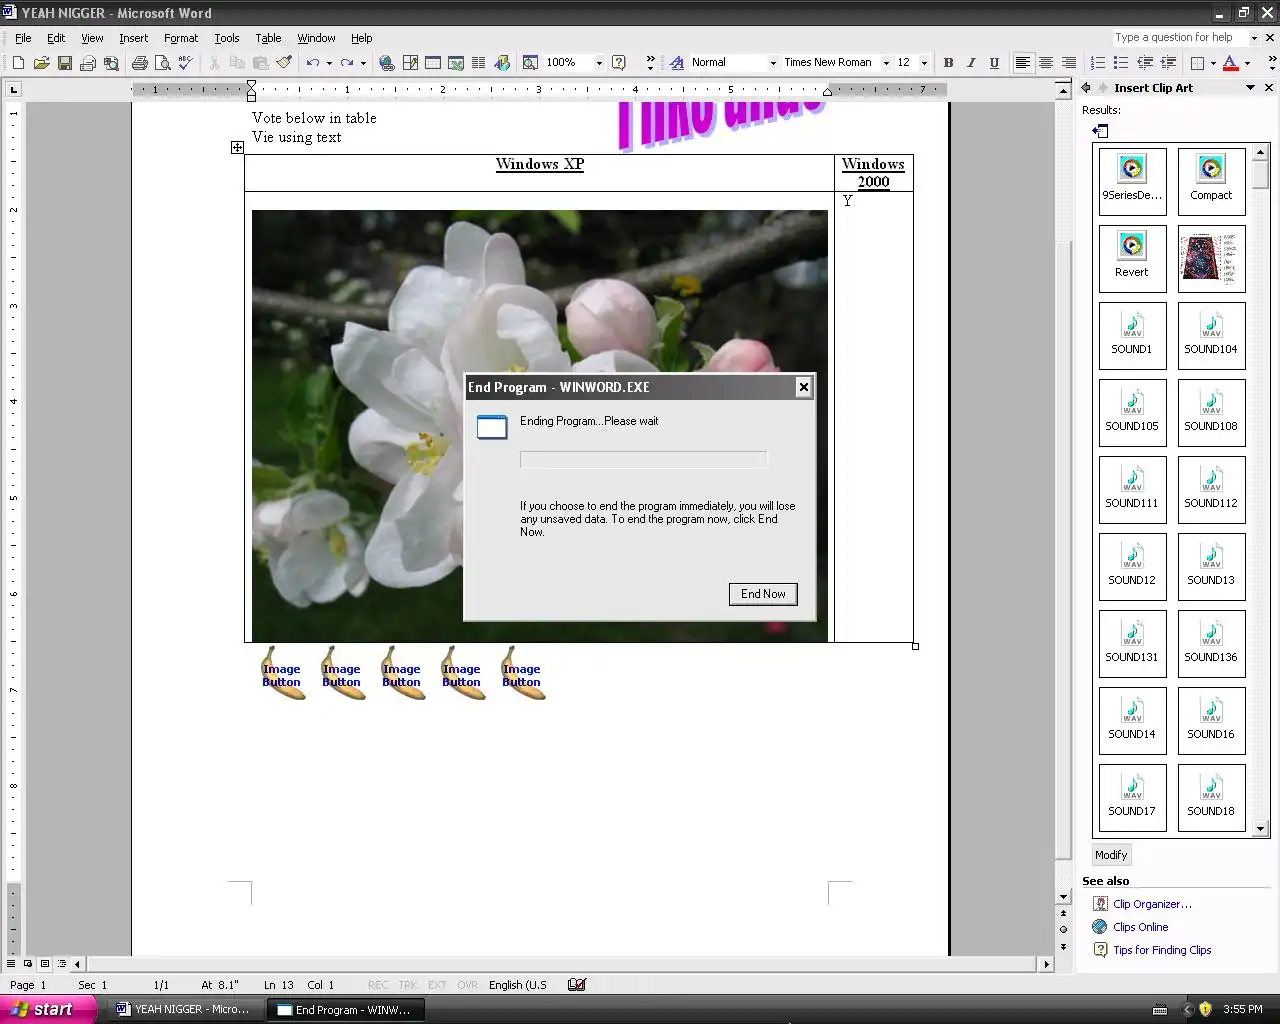Toggle Underline formatting
This screenshot has height=1024, width=1280.
[x=994, y=63]
